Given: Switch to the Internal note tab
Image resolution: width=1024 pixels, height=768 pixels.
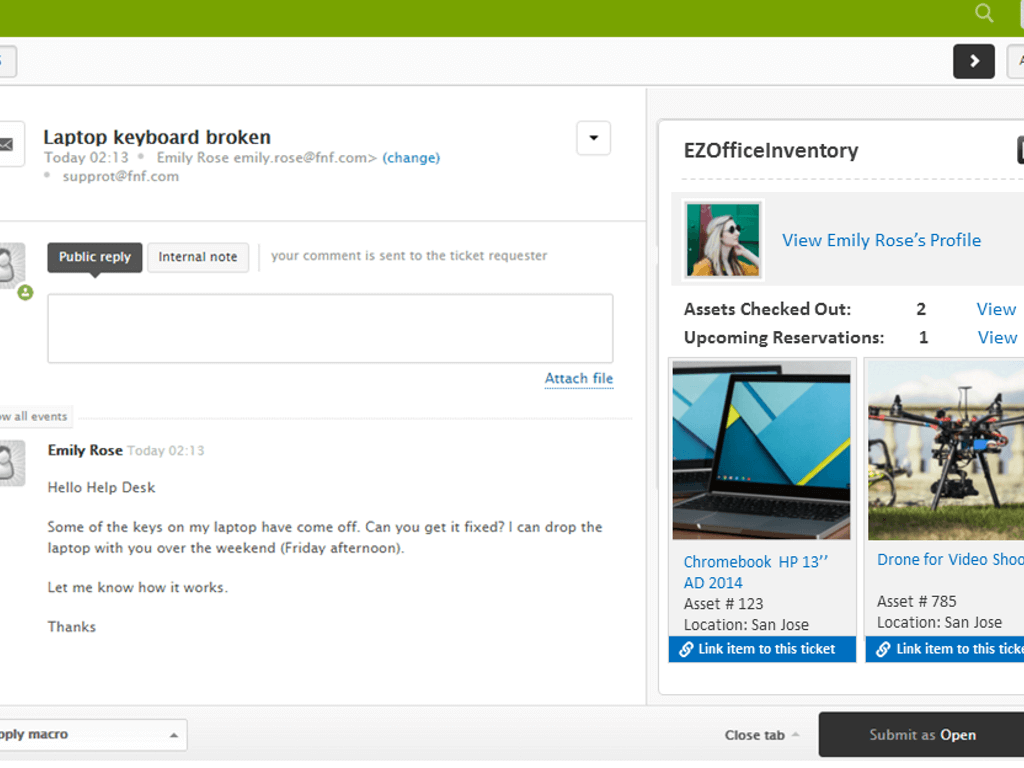Looking at the screenshot, I should 198,257.
